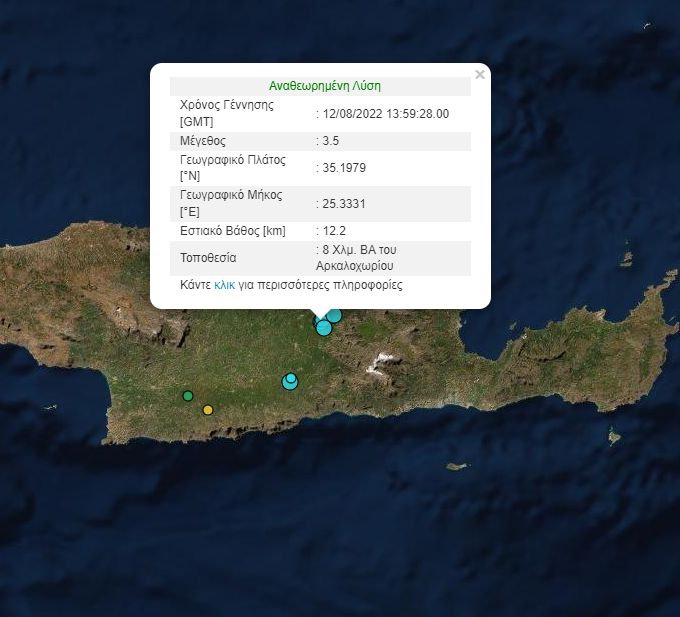
Task: Click the 'Μέγεθος' row label
Action: tap(203, 141)
